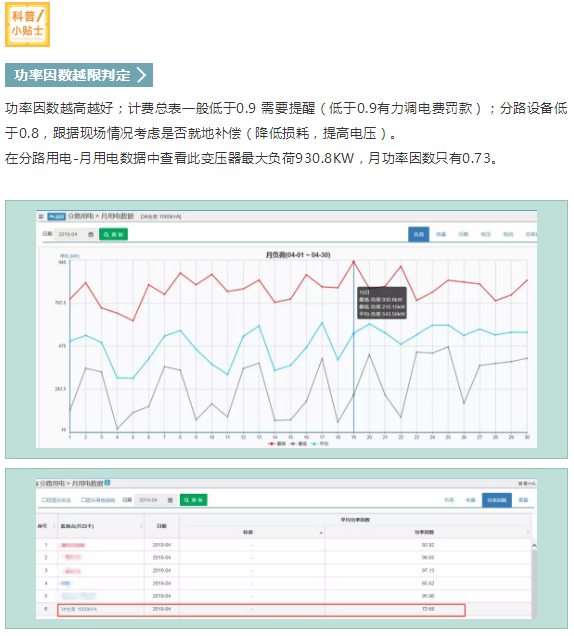Open calendar icon in lower date field
Image resolution: width=574 pixels, height=636 pixels.
170,500
